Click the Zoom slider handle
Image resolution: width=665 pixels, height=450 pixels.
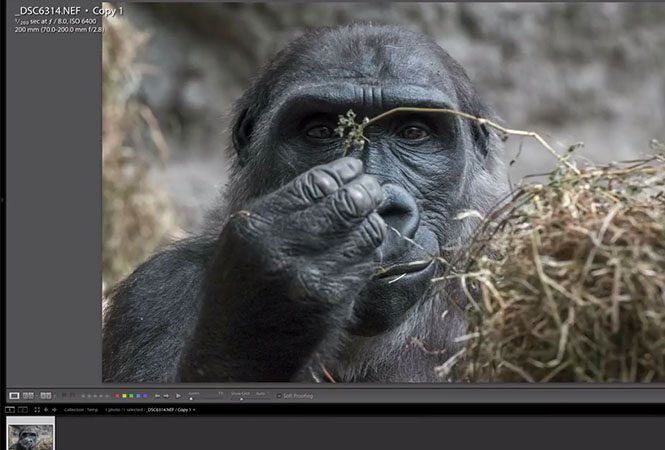pos(191,399)
